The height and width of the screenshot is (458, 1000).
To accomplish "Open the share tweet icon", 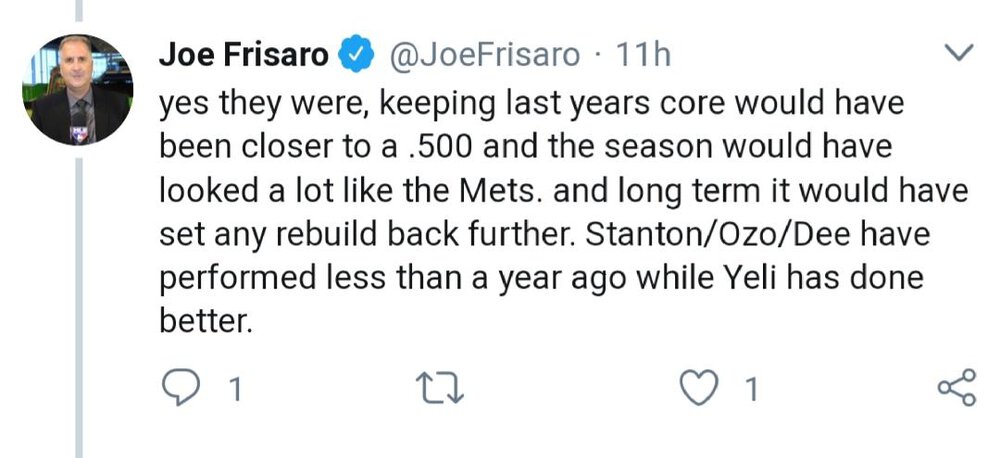I will tap(956, 387).
